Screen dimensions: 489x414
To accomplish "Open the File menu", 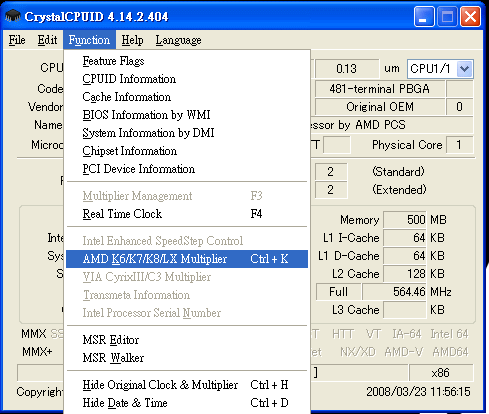I will (17, 40).
